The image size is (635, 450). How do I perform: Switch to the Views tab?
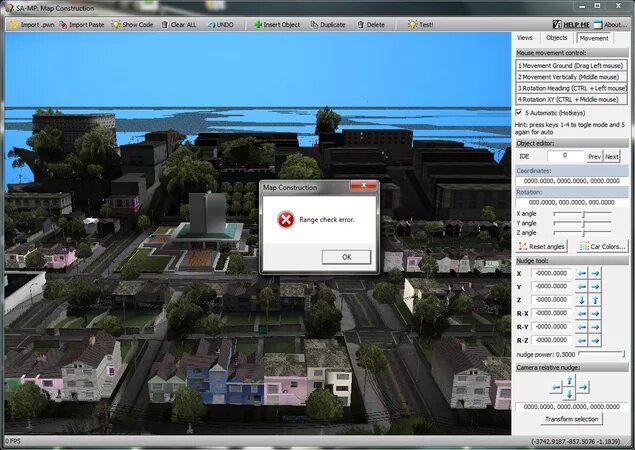(x=524, y=38)
